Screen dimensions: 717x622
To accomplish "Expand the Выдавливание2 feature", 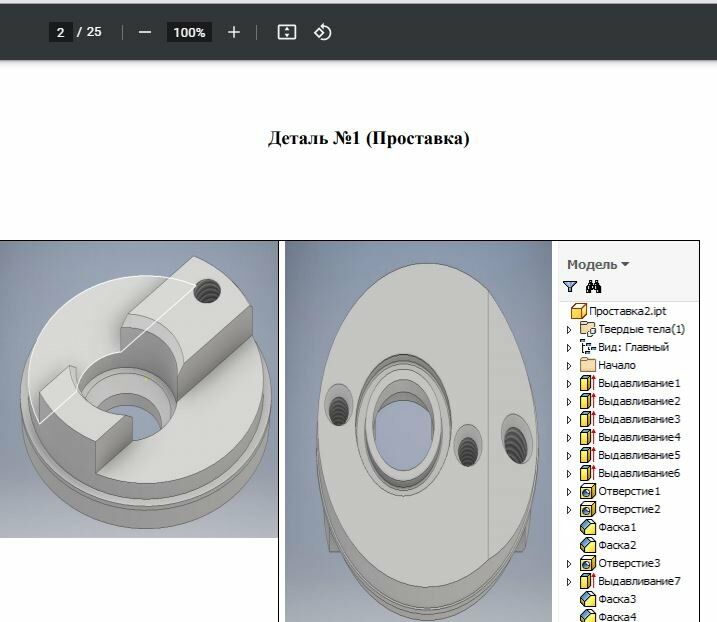I will coord(569,402).
